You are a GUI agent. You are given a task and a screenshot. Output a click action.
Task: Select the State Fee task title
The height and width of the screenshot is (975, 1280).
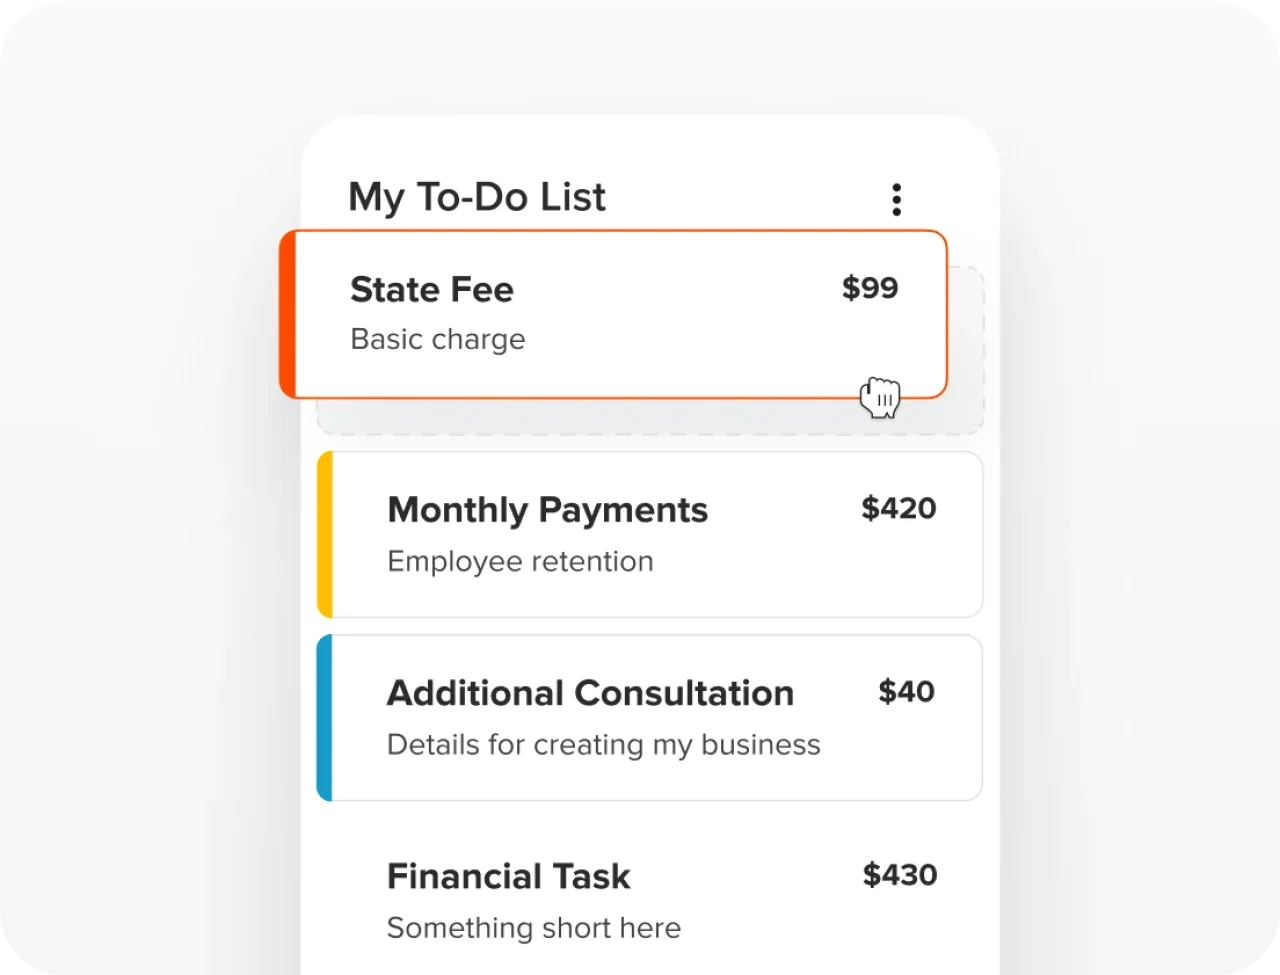[x=431, y=289]
